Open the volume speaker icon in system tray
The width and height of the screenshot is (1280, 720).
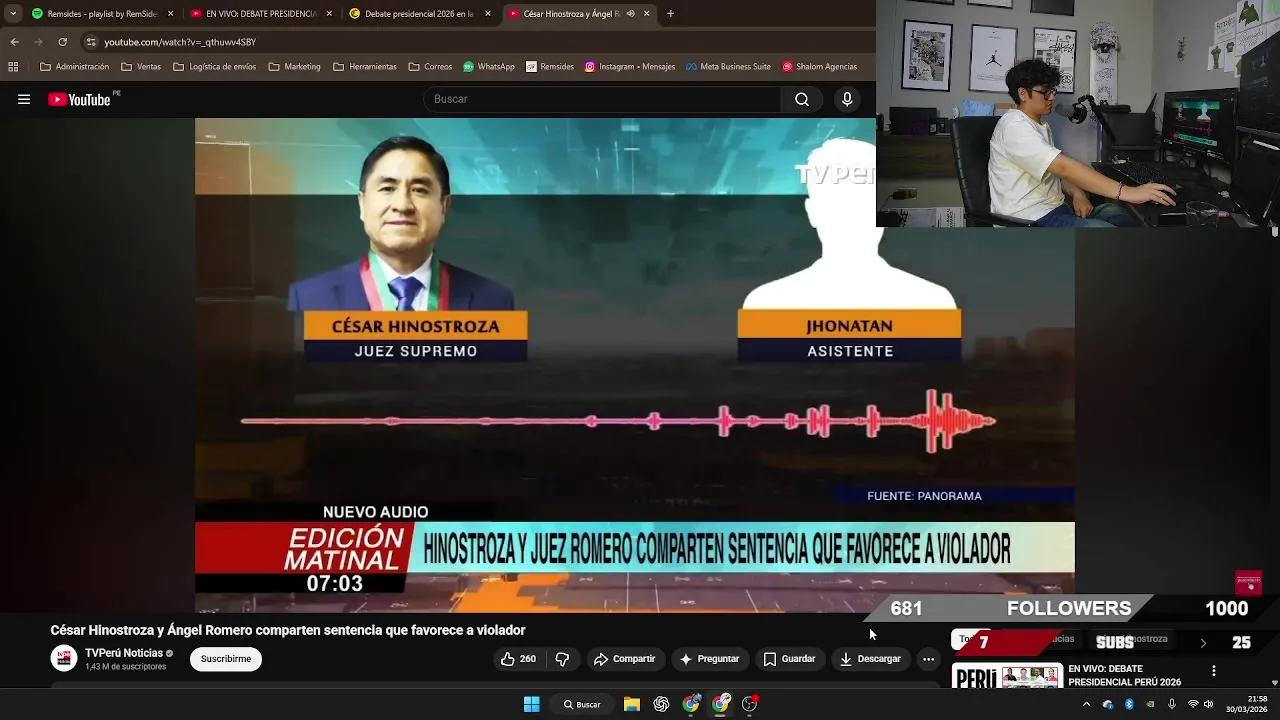point(1208,704)
